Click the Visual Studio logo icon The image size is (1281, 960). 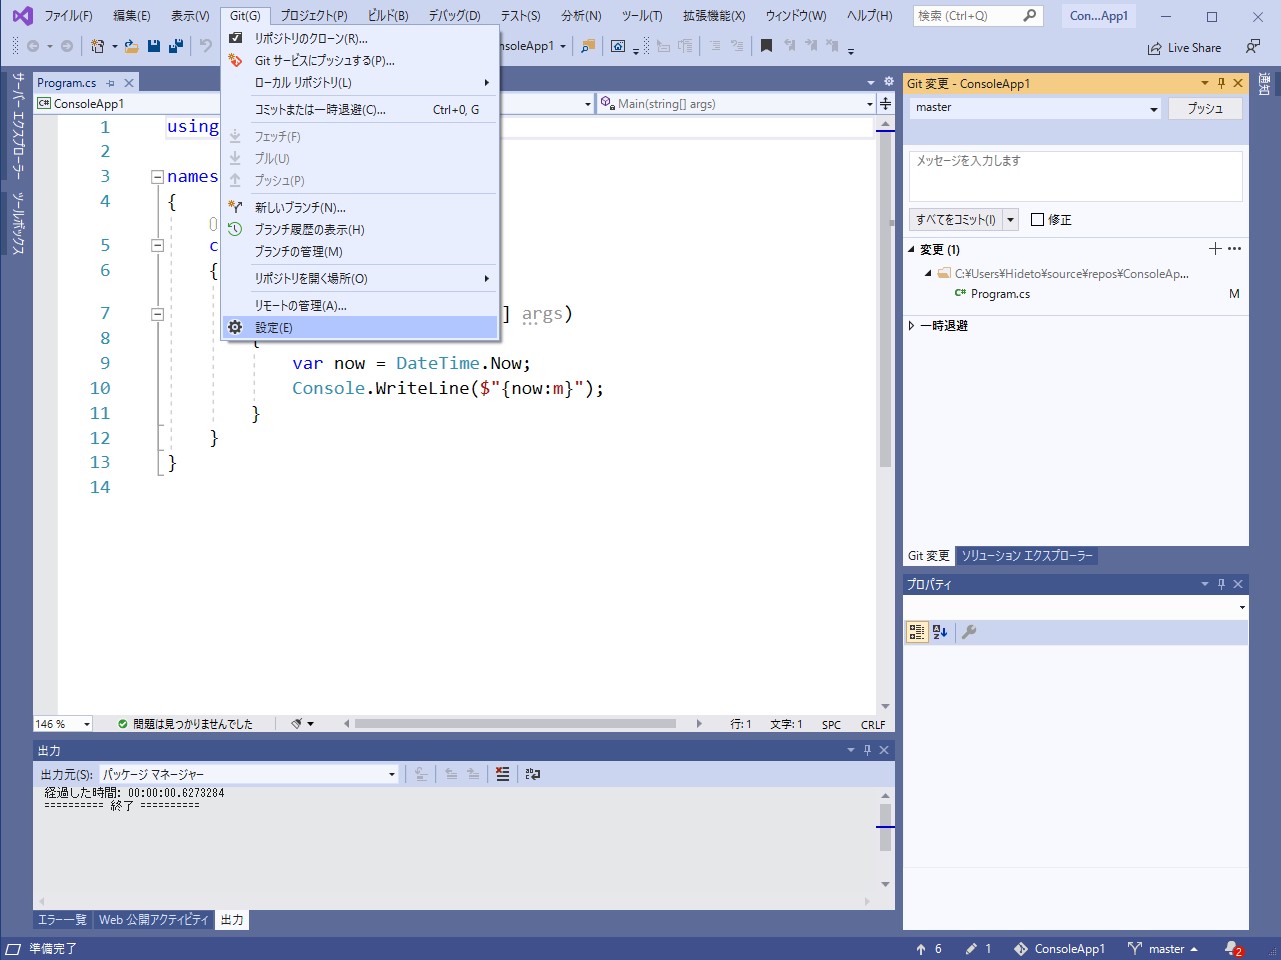point(22,16)
